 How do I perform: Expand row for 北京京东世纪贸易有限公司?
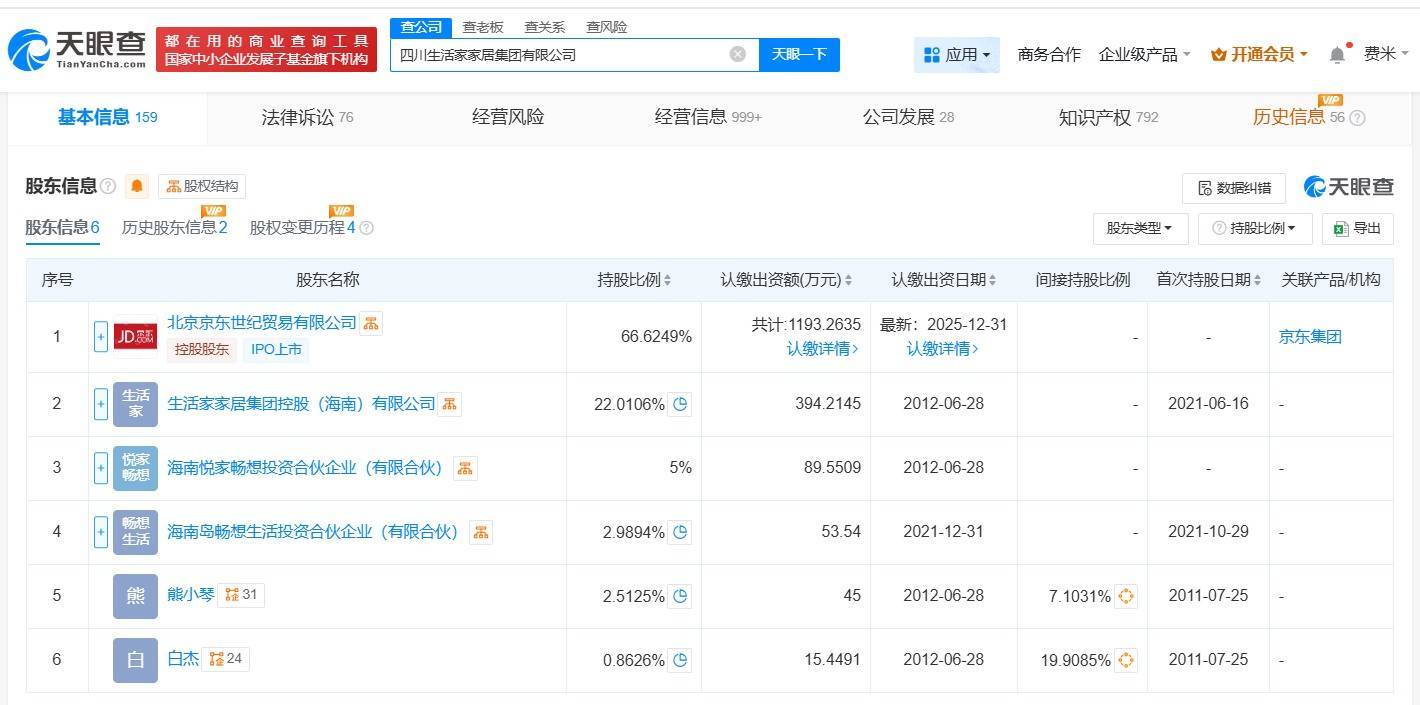coord(100,337)
